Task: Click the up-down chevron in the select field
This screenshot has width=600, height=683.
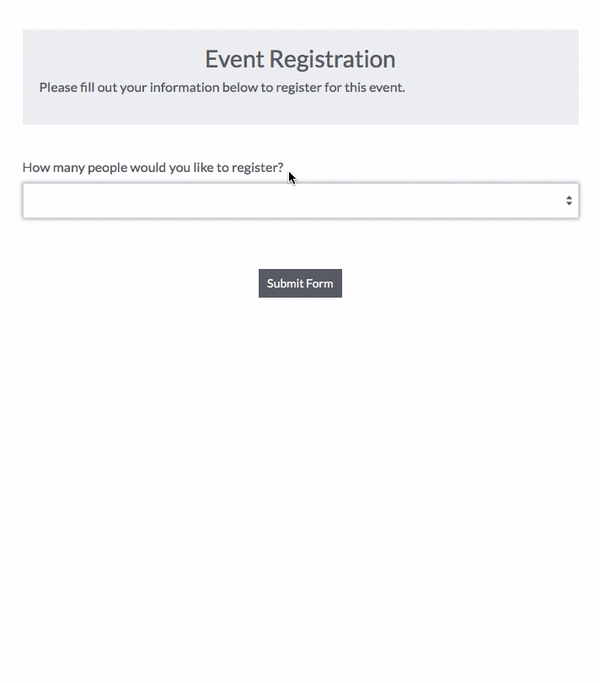Action: (x=569, y=200)
